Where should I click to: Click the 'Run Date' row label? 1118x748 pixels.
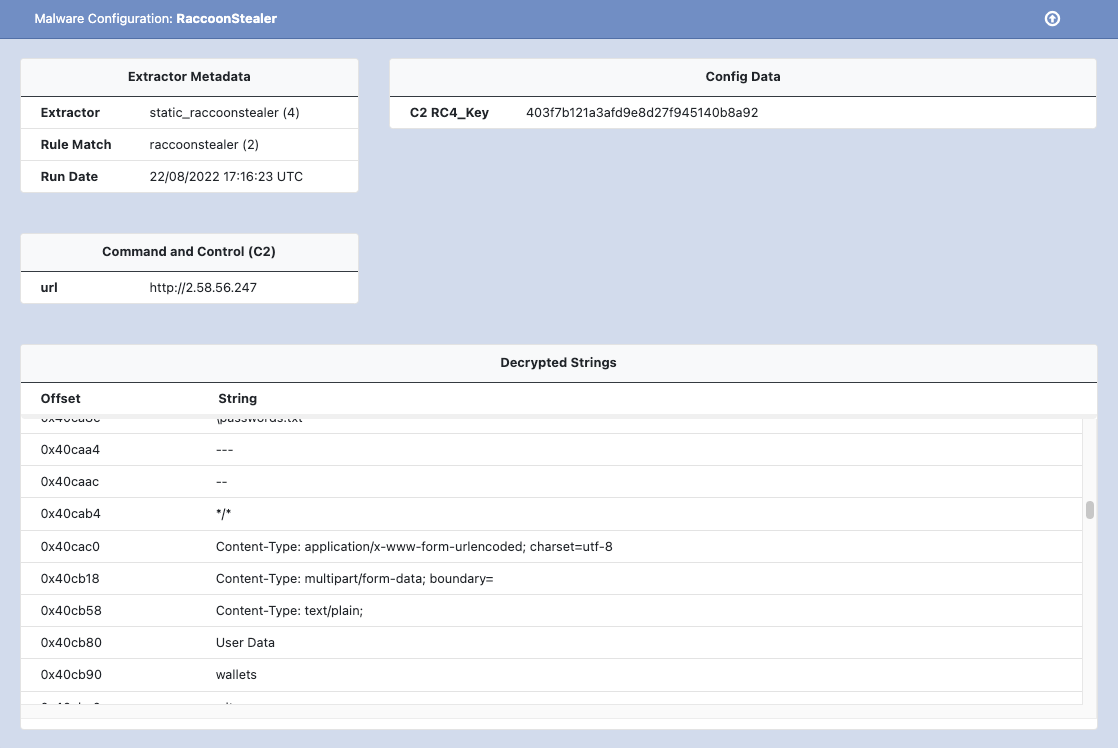click(69, 177)
